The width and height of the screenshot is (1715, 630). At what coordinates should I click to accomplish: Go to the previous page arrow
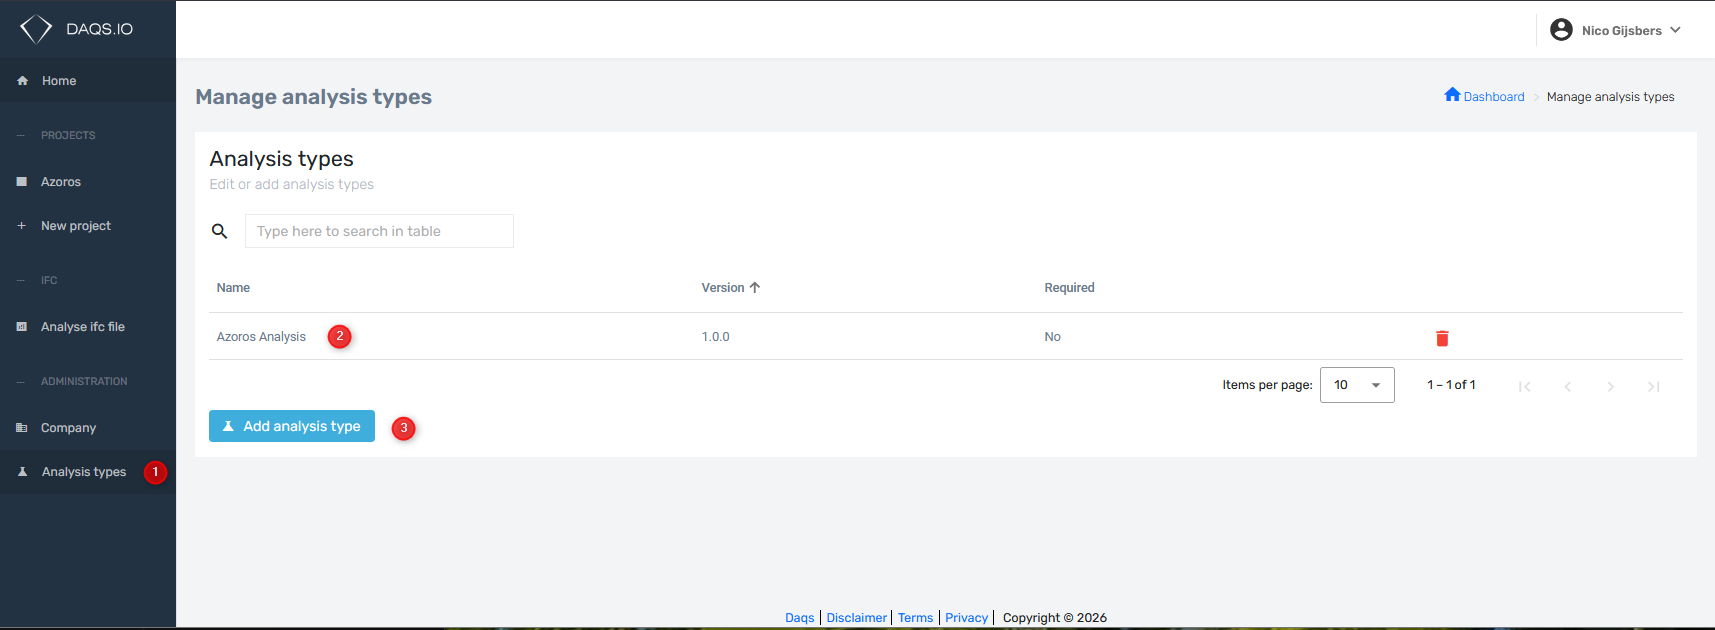1567,387
